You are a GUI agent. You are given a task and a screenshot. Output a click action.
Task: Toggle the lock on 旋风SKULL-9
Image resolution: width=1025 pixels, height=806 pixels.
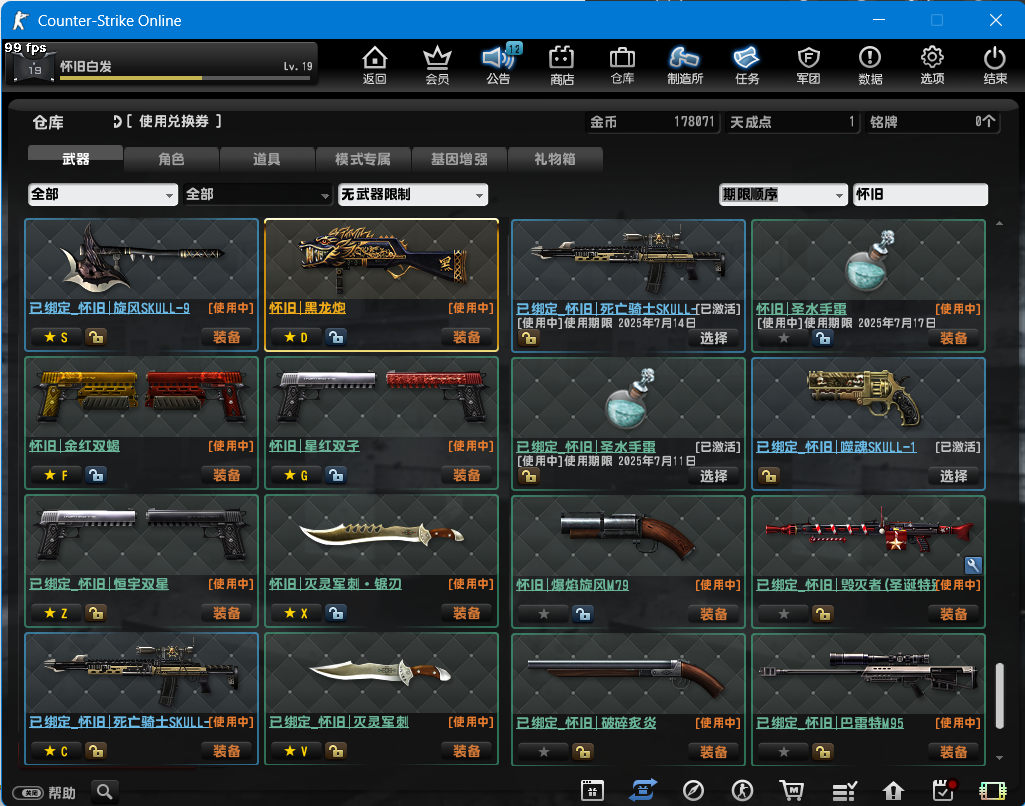point(96,337)
